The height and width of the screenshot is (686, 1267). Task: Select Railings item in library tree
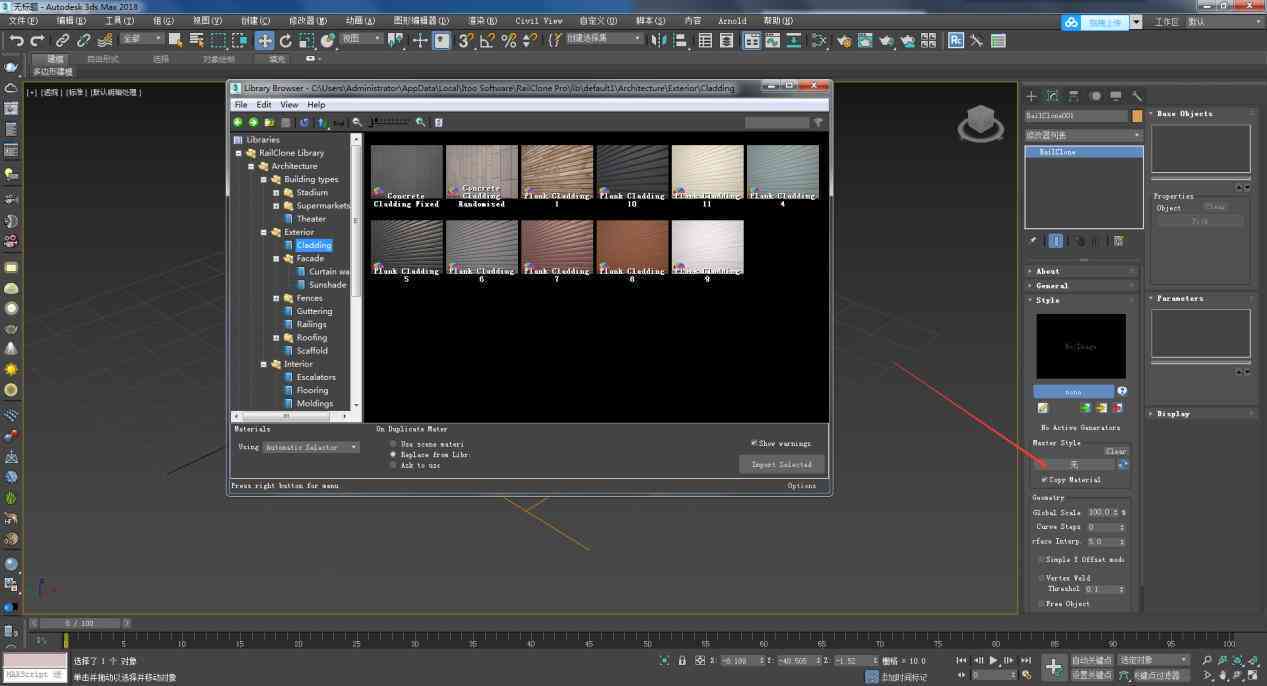pyautogui.click(x=311, y=324)
